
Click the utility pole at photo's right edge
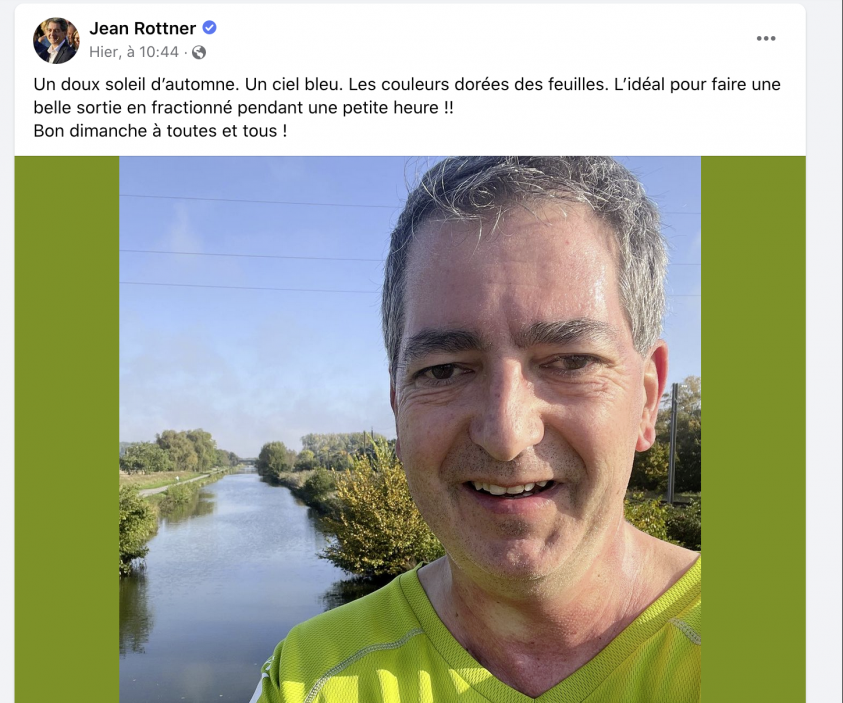click(673, 443)
